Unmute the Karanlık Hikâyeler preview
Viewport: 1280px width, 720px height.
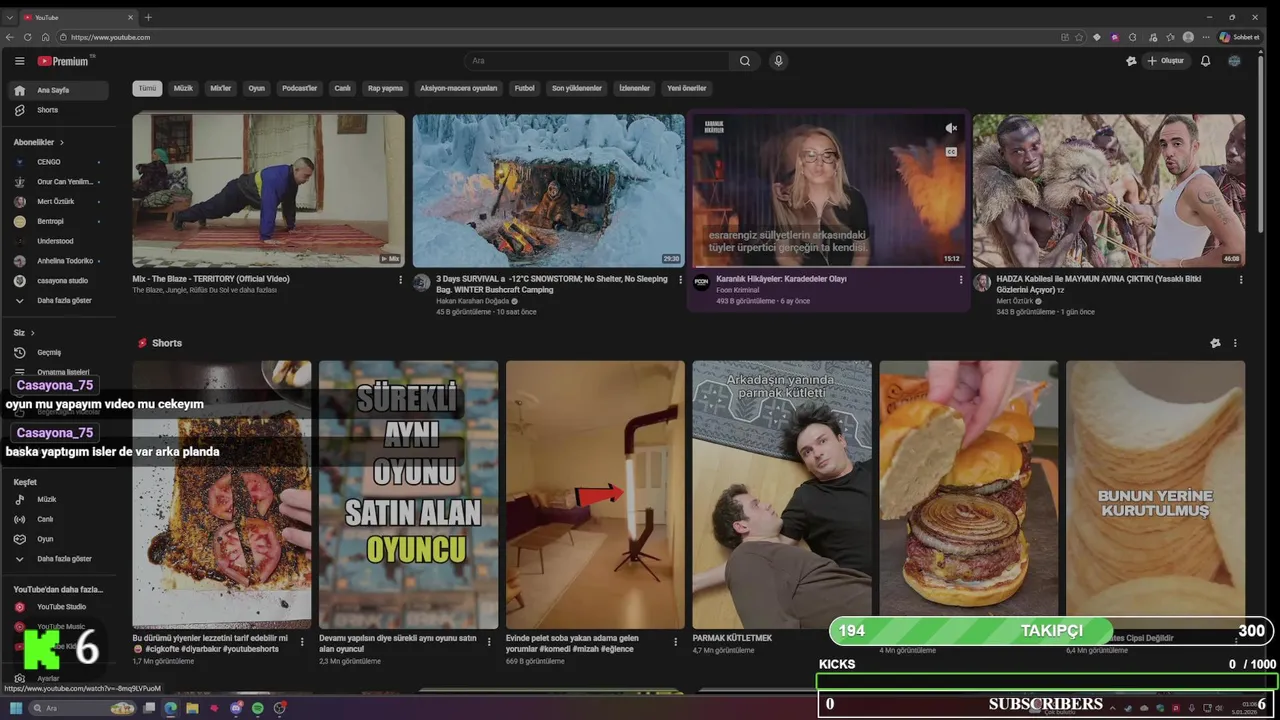(x=951, y=128)
